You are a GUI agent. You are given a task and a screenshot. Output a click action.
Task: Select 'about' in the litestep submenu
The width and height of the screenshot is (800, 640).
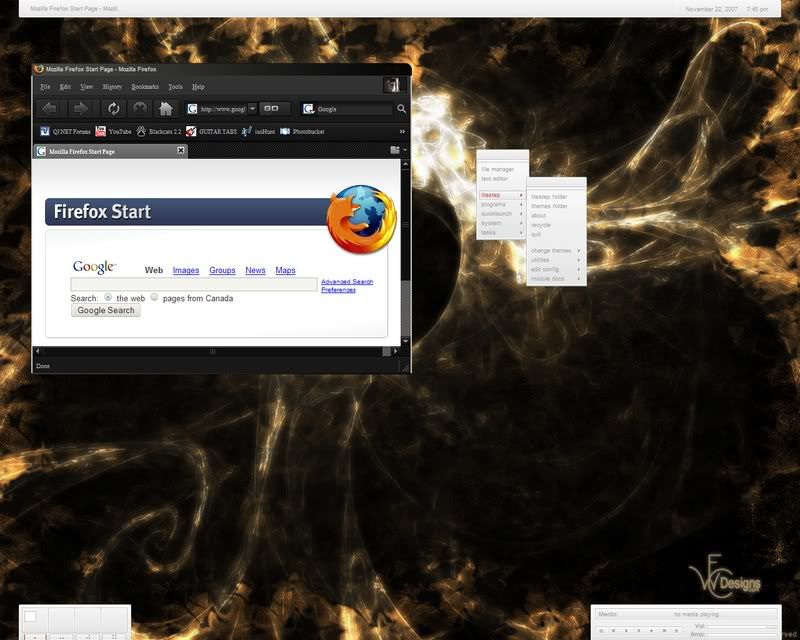tap(538, 215)
